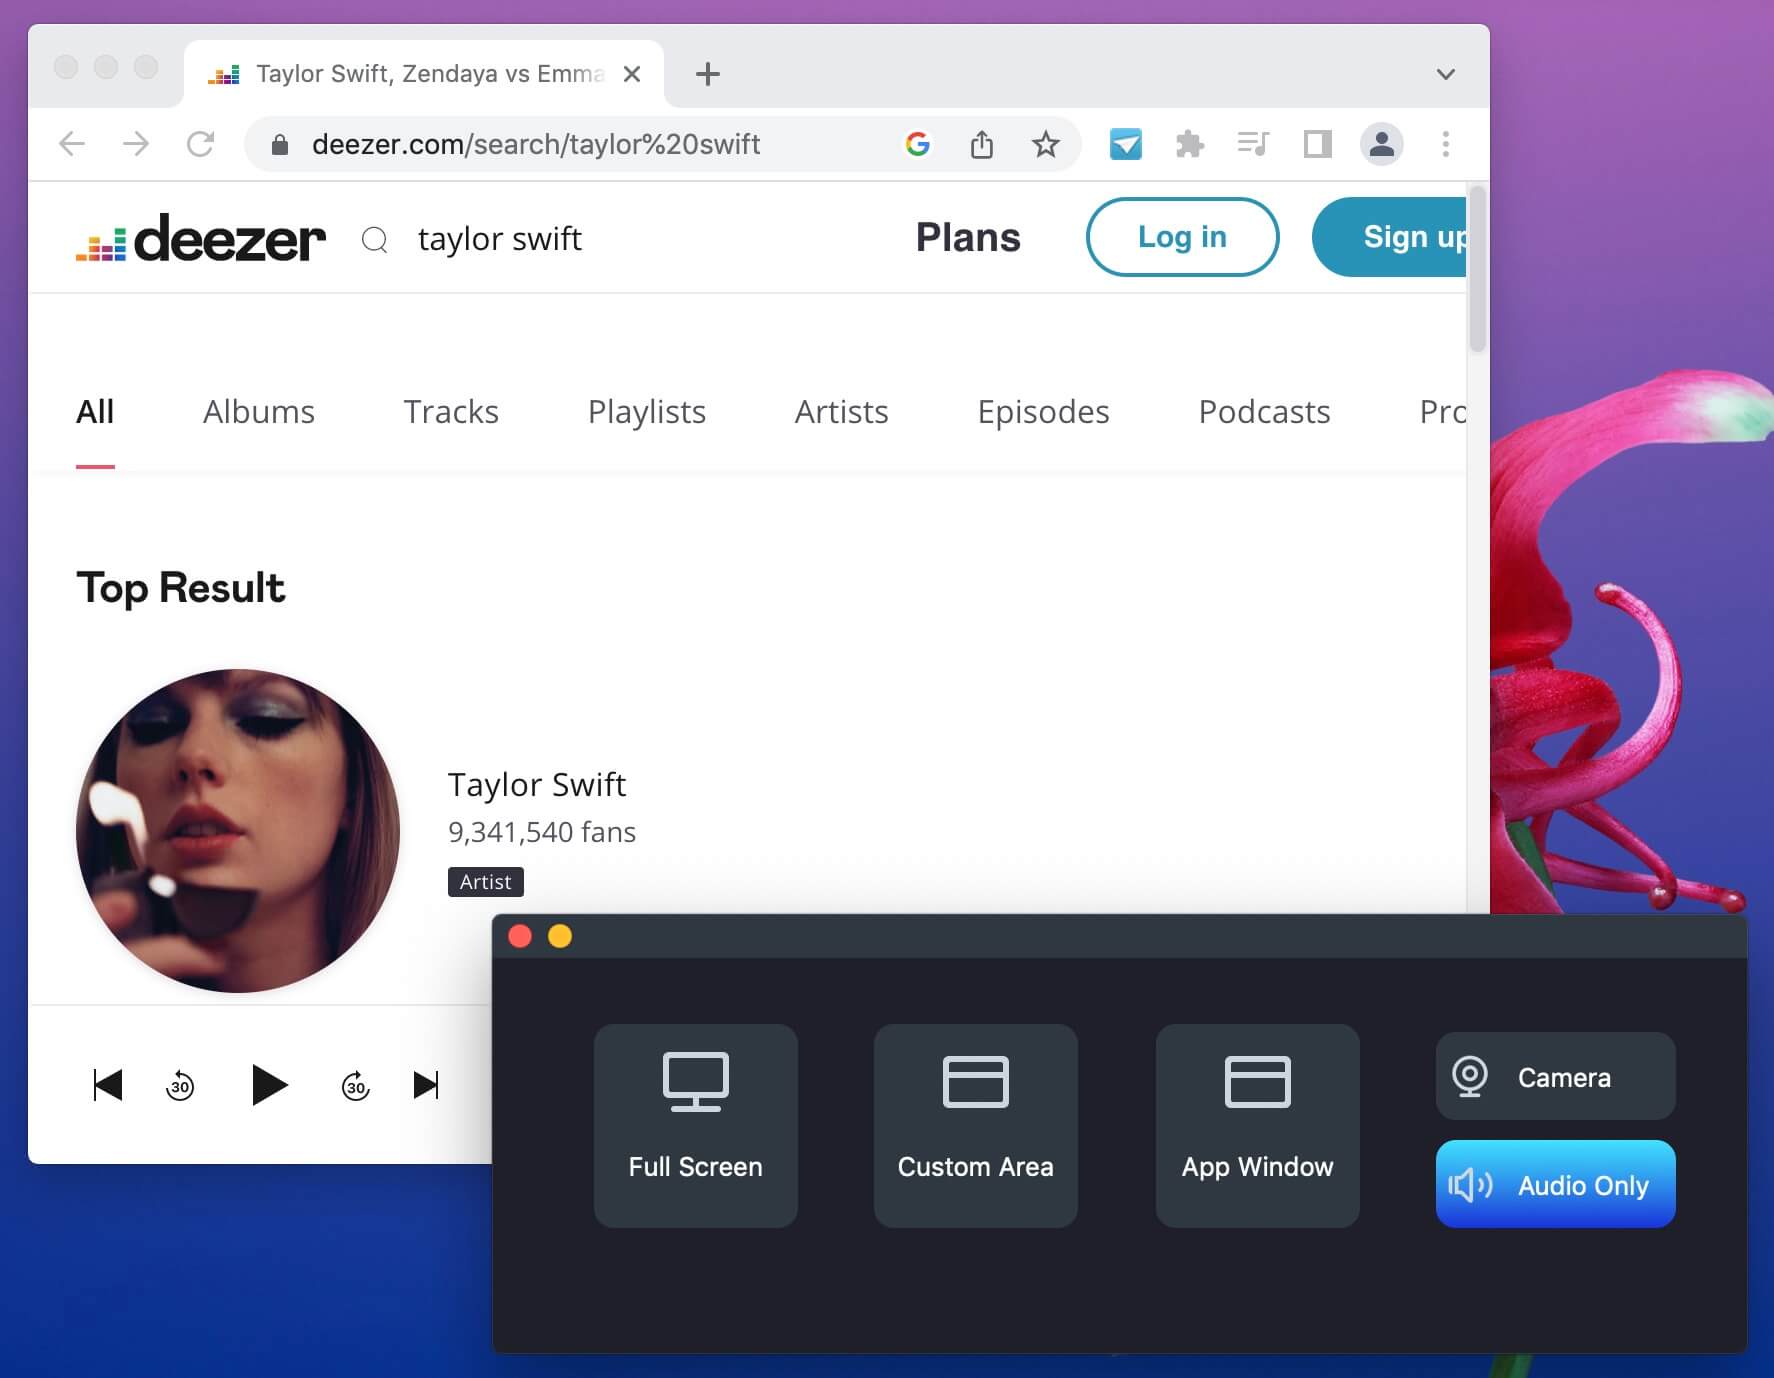Choose Custom Area recording mode
The width and height of the screenshot is (1774, 1378).
pyautogui.click(x=976, y=1126)
